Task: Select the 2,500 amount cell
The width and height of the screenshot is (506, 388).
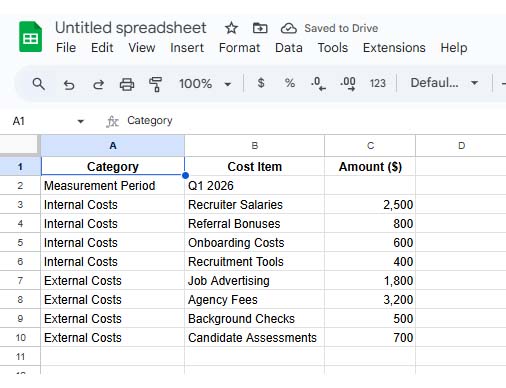Action: 370,204
